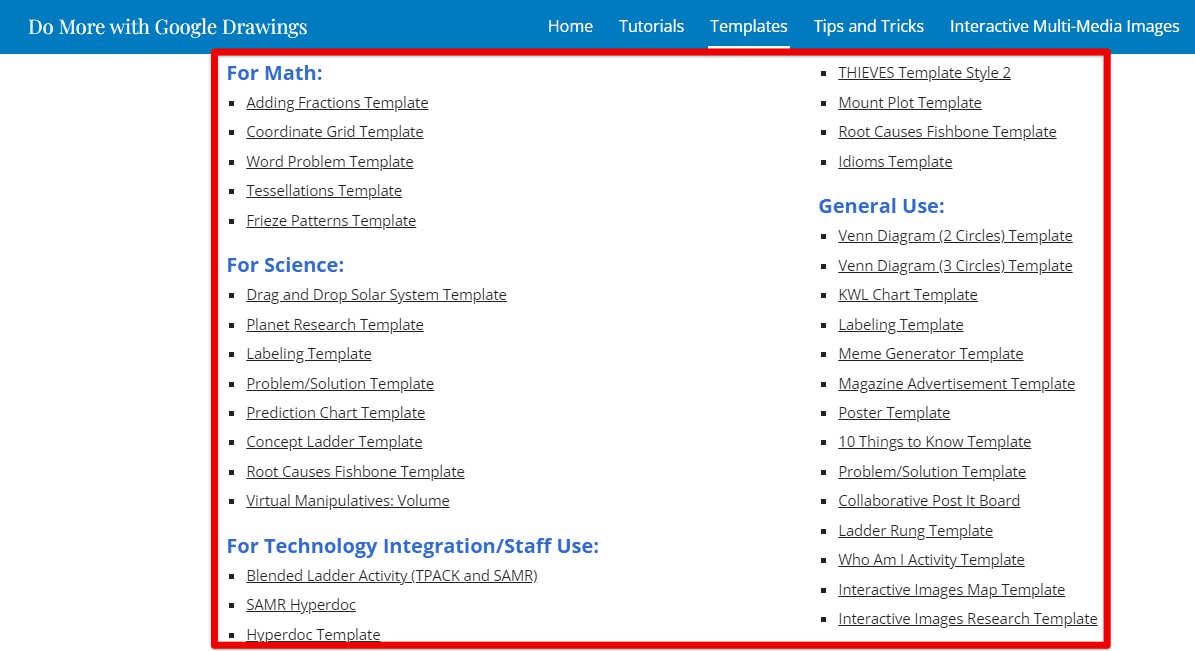Open Labeling Template under For Science
The image size is (1195, 651).
[309, 354]
